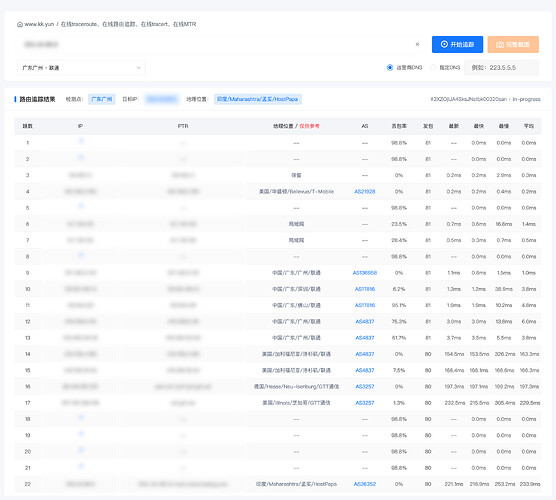Clear the target input with the X icon
Image resolution: width=556 pixels, height=500 pixels.
(x=417, y=44)
